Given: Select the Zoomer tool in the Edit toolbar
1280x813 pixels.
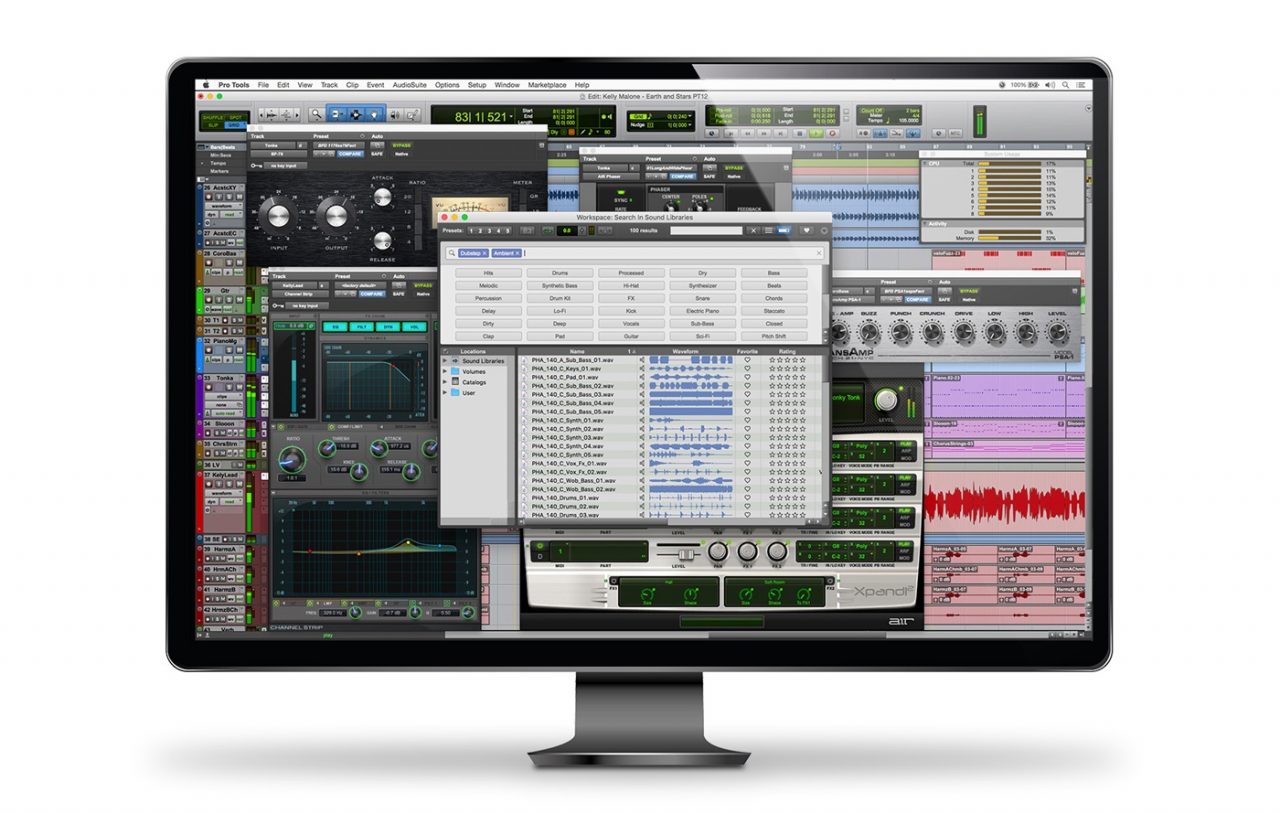Looking at the screenshot, I should point(317,114).
